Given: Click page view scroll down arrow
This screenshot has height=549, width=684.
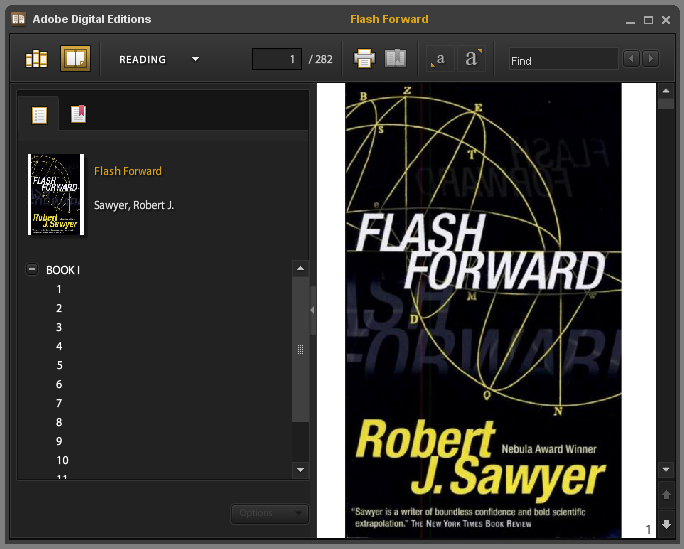Looking at the screenshot, I should (x=666, y=470).
